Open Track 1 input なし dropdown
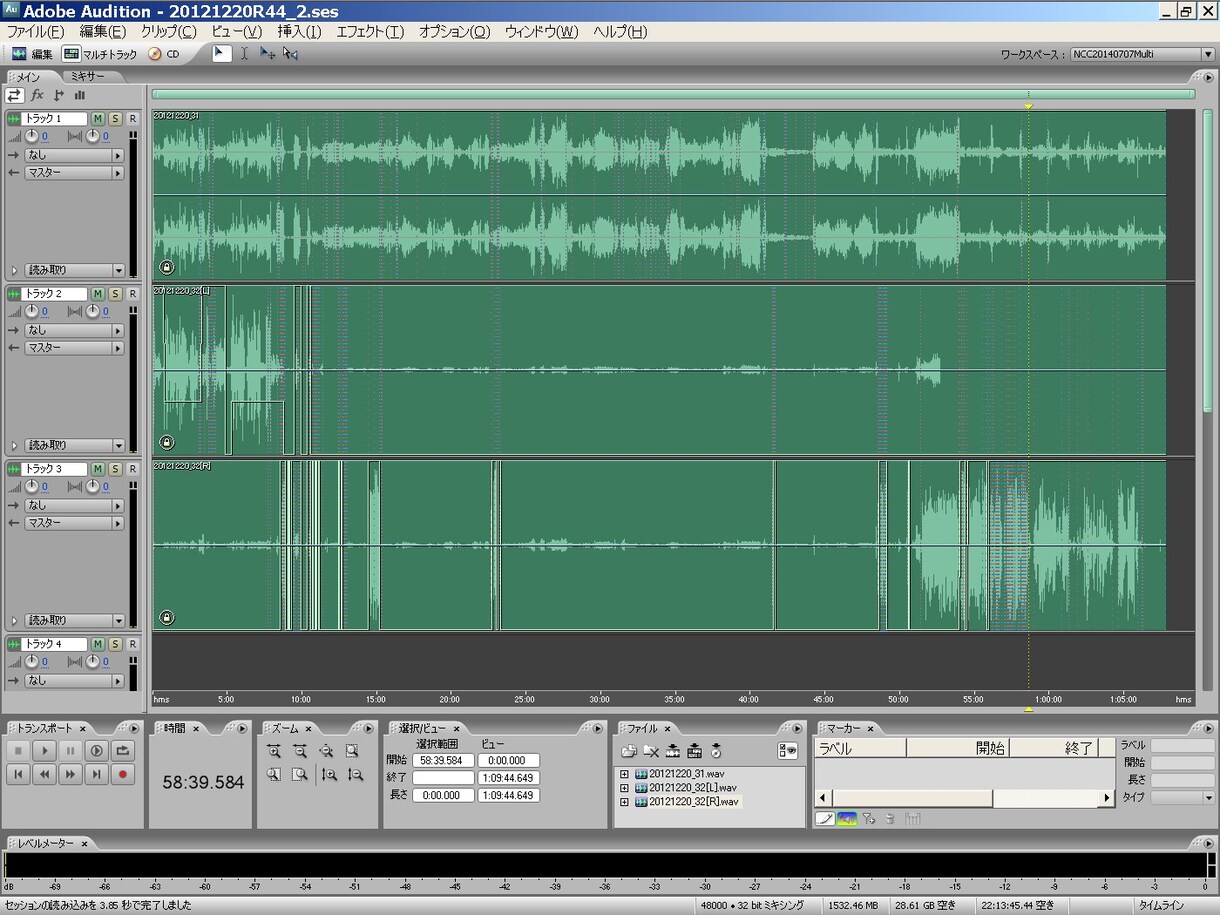The width and height of the screenshot is (1220, 915). pos(74,155)
